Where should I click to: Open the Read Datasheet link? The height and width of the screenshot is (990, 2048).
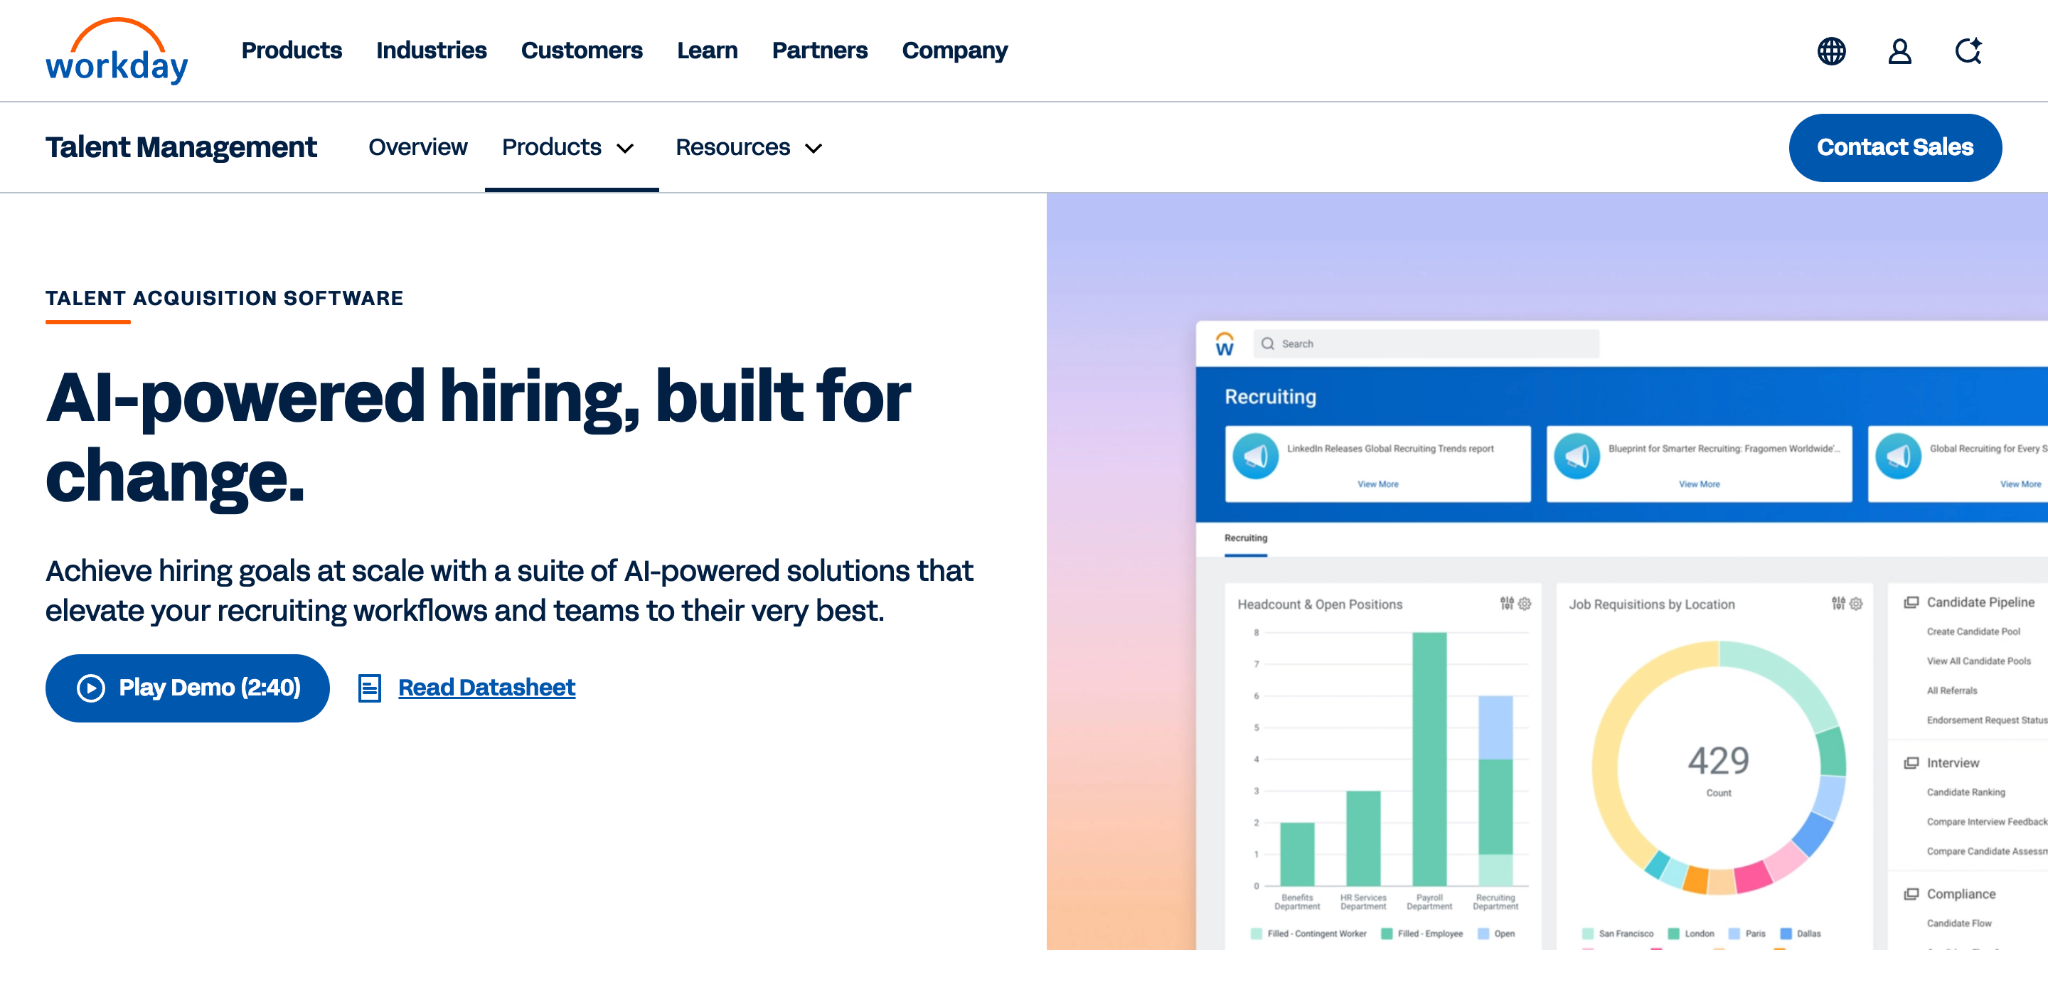487,688
